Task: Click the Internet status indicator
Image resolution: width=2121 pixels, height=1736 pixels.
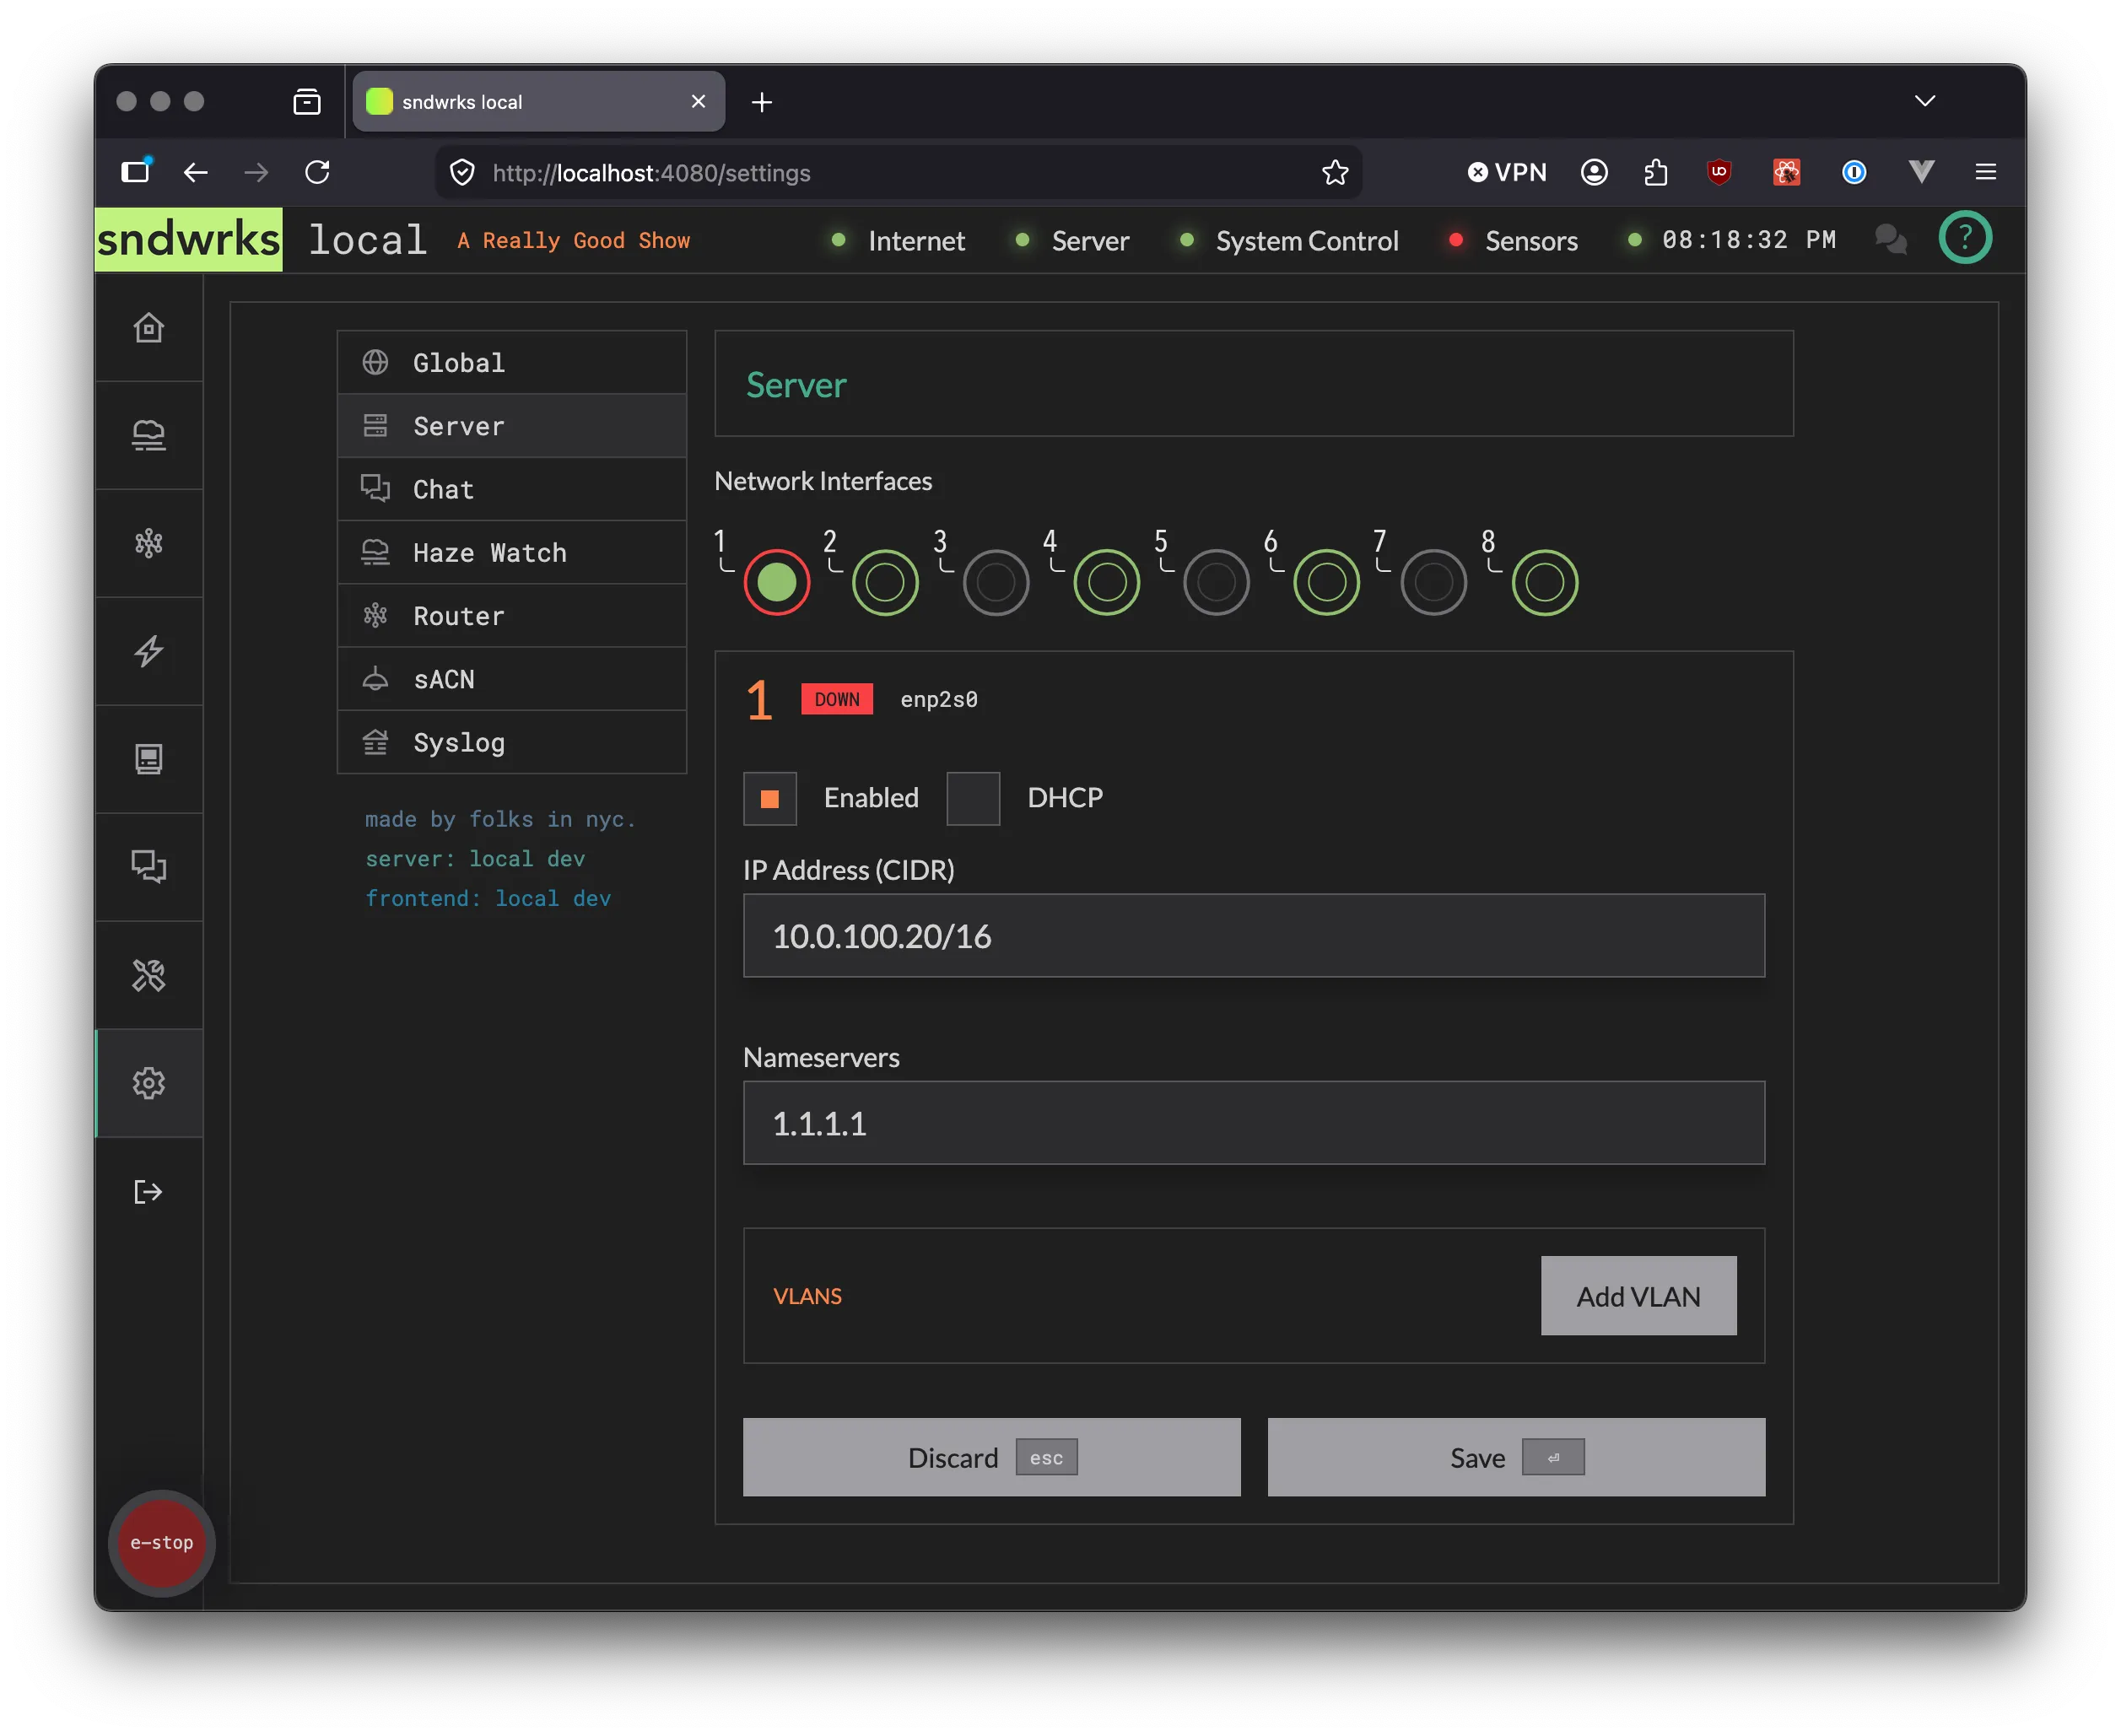Action: tap(898, 241)
